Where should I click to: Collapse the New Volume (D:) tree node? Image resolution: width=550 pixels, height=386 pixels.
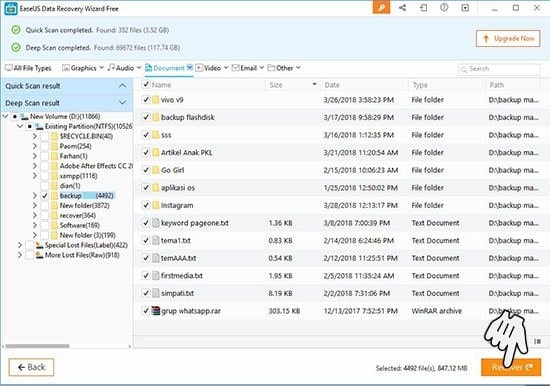coord(5,116)
